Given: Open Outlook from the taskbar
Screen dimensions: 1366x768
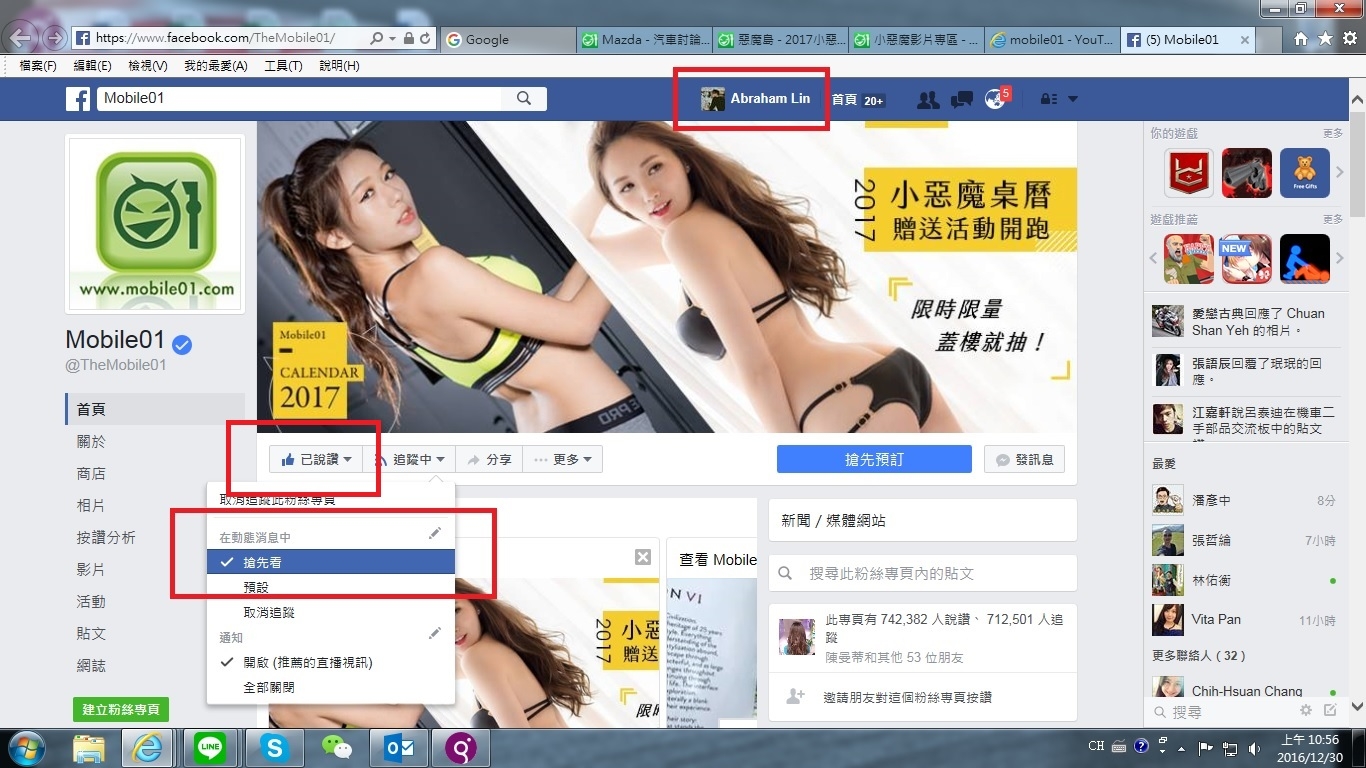Looking at the screenshot, I should [399, 748].
